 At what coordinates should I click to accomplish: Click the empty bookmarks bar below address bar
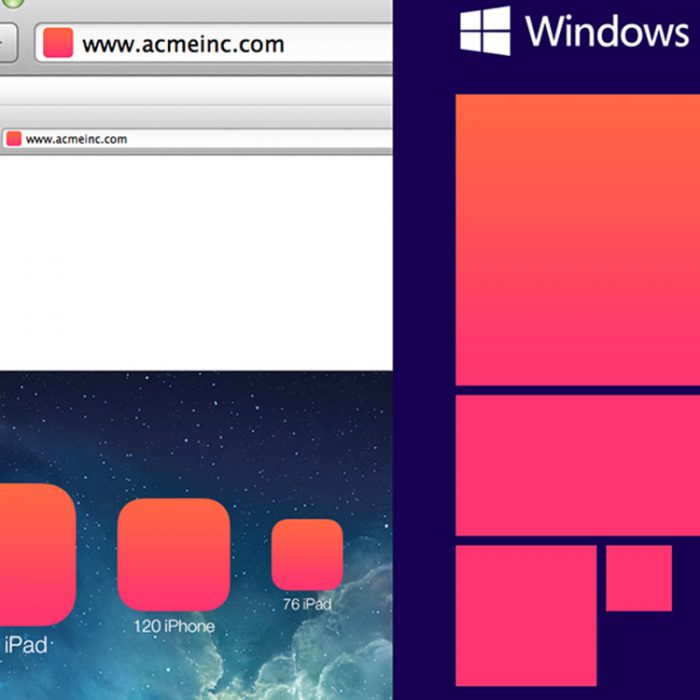pos(195,92)
